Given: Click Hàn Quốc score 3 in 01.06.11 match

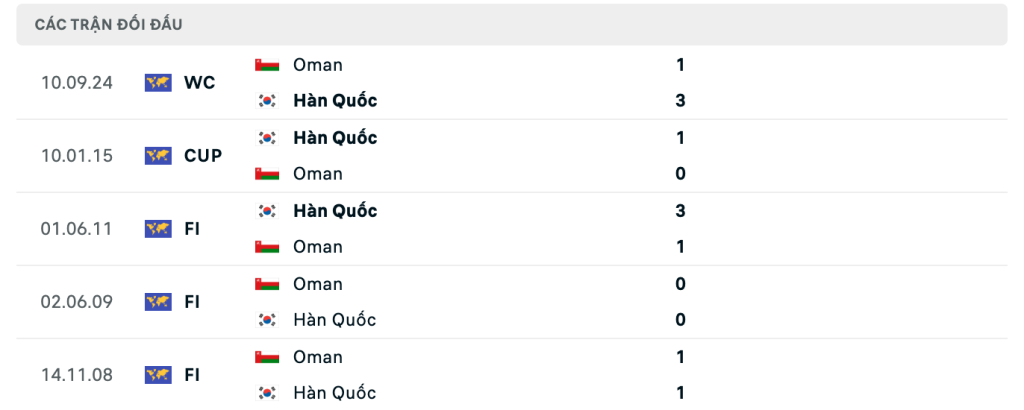Looking at the screenshot, I should [680, 211].
